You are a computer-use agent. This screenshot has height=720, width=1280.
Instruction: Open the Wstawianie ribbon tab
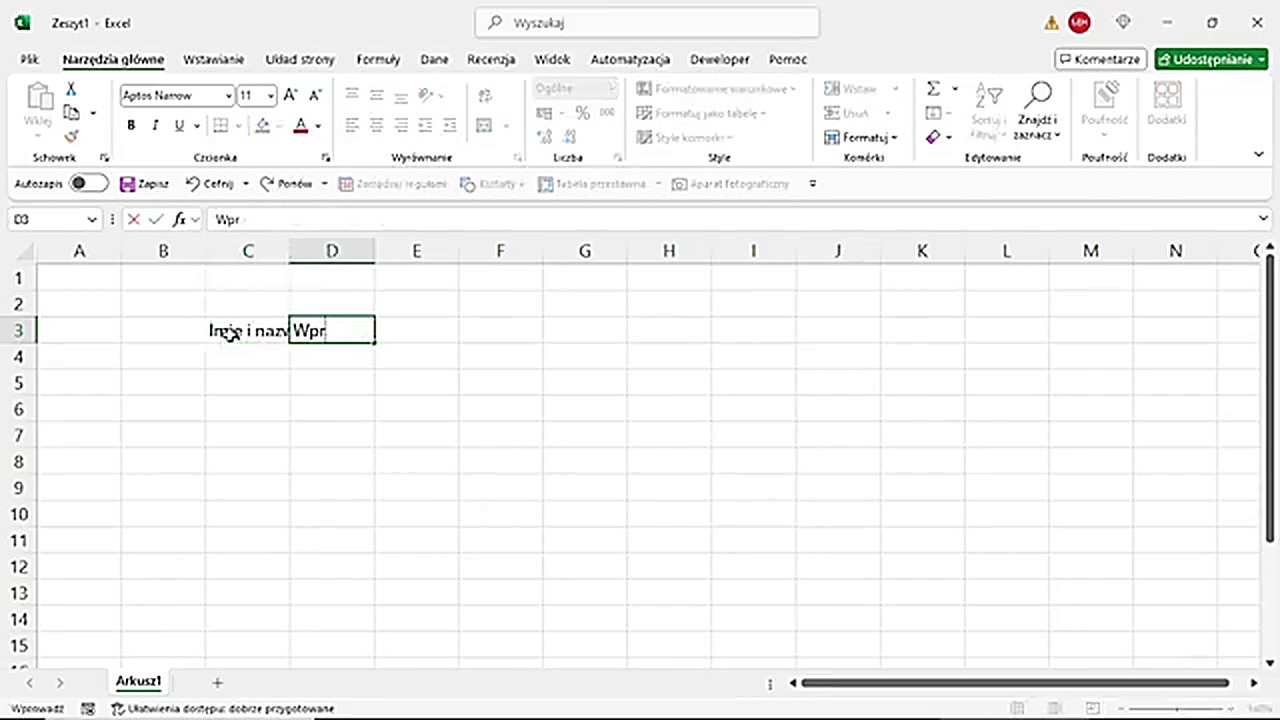pos(213,59)
